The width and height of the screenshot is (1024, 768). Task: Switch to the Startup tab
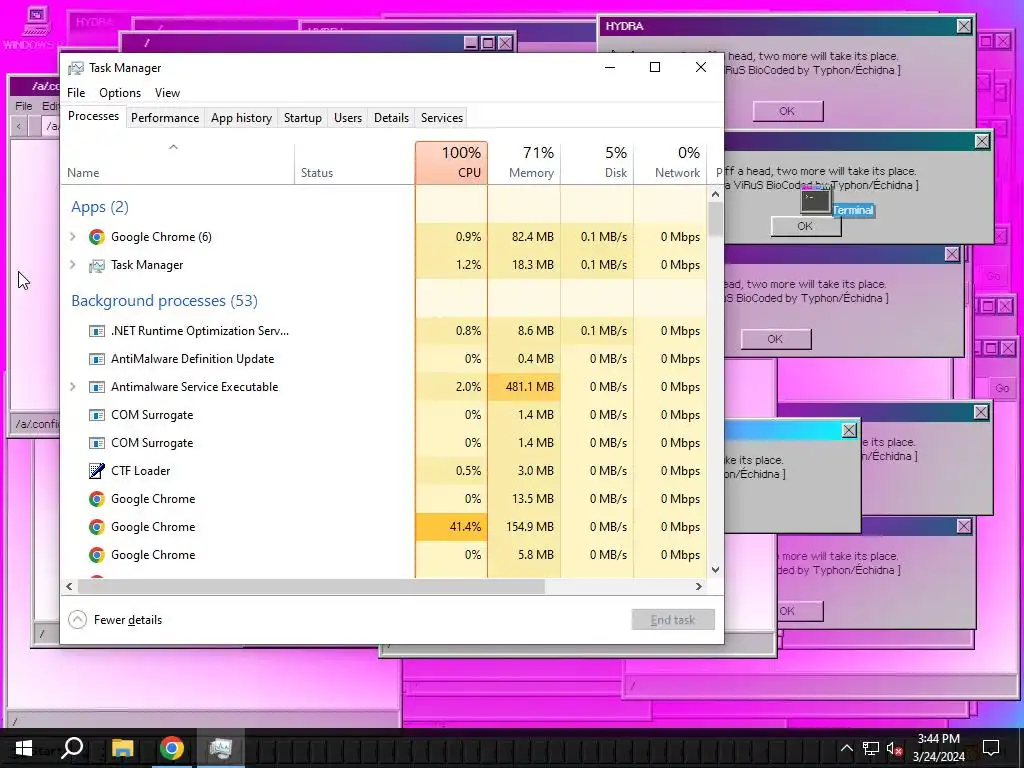pos(302,118)
